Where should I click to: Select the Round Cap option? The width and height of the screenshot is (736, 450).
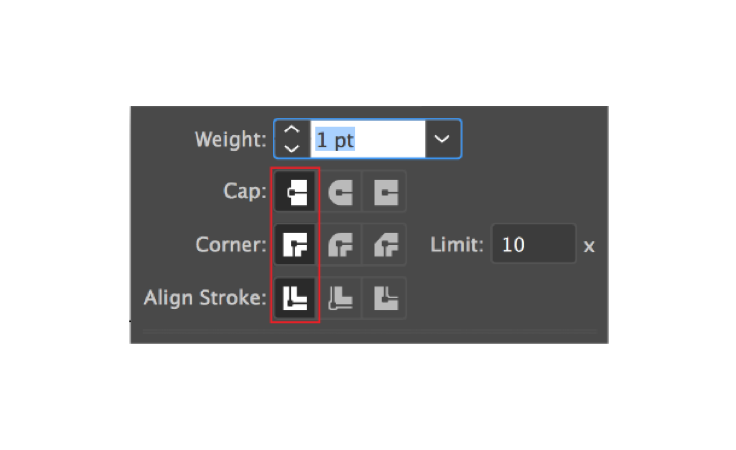click(342, 192)
